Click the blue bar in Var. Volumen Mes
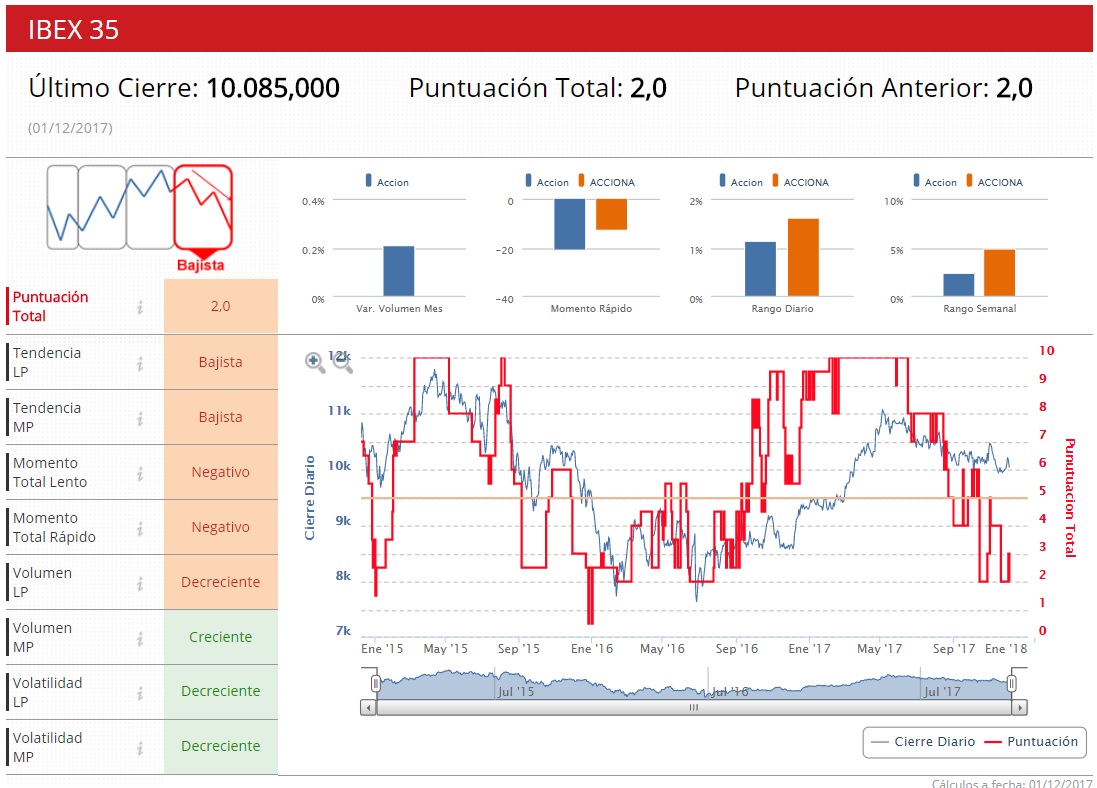This screenshot has height=788, width=1097. click(399, 271)
